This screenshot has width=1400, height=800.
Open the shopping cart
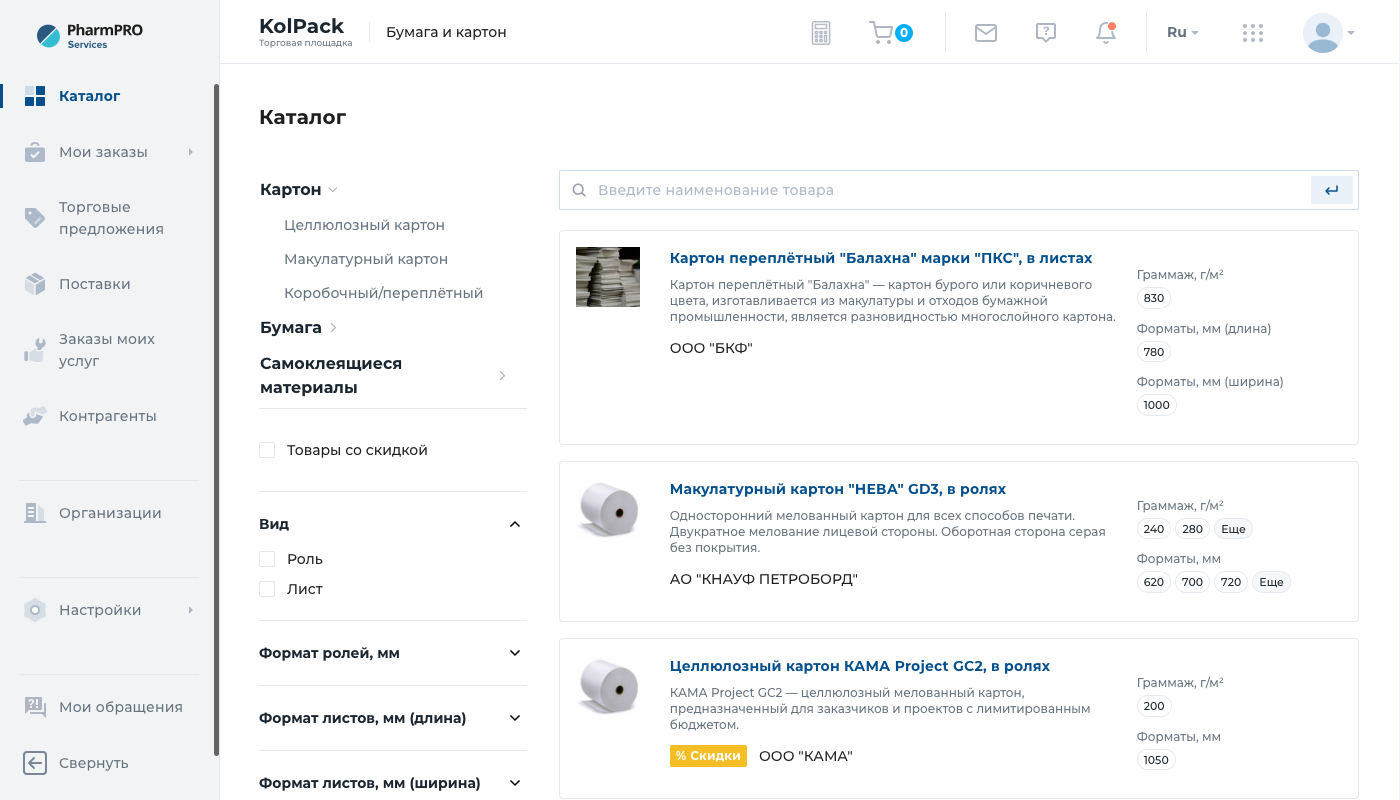(x=890, y=33)
